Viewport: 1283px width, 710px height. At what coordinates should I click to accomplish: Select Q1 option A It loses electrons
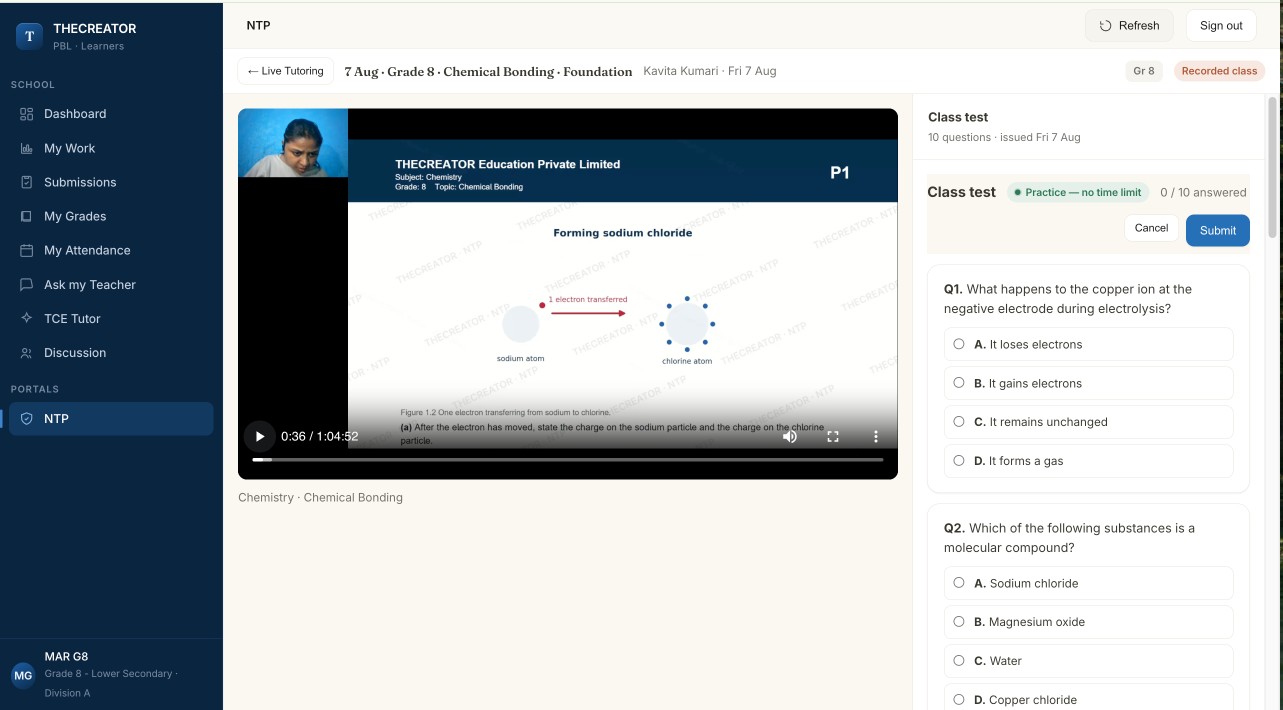(x=1088, y=344)
